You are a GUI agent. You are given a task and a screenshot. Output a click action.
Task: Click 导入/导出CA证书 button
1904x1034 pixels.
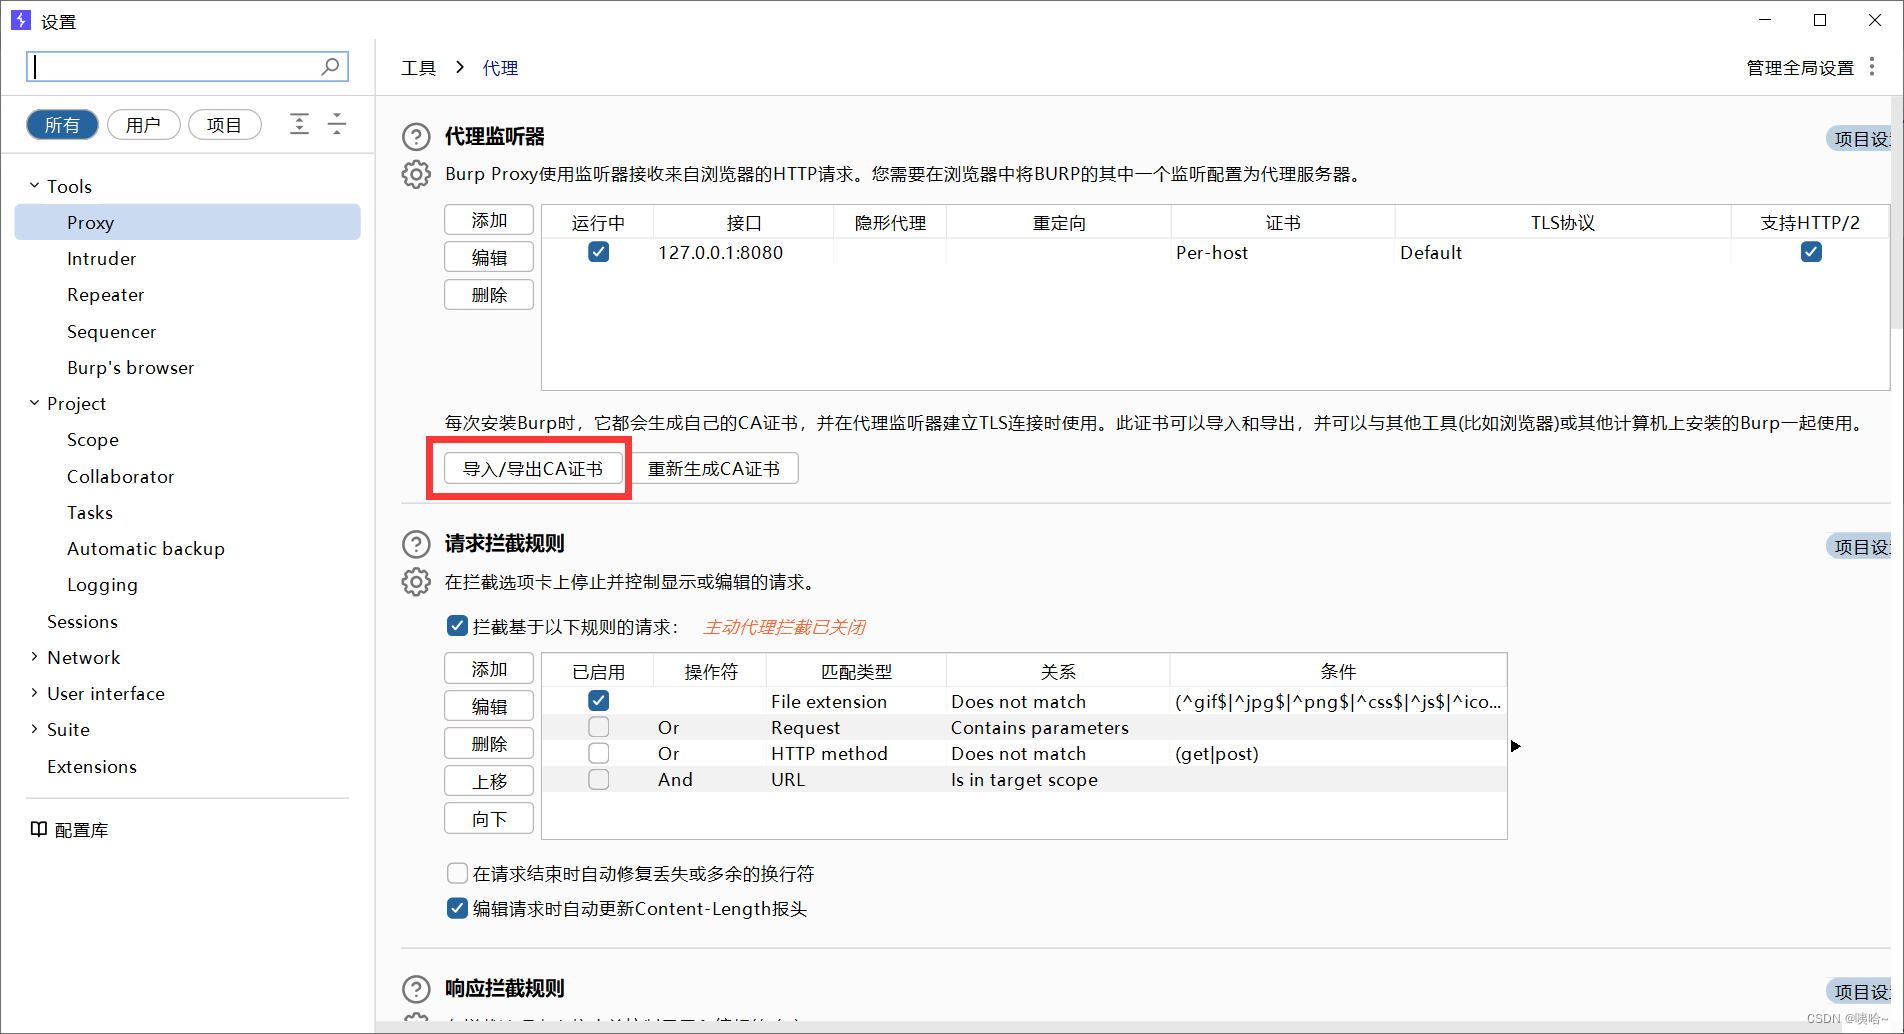[533, 468]
